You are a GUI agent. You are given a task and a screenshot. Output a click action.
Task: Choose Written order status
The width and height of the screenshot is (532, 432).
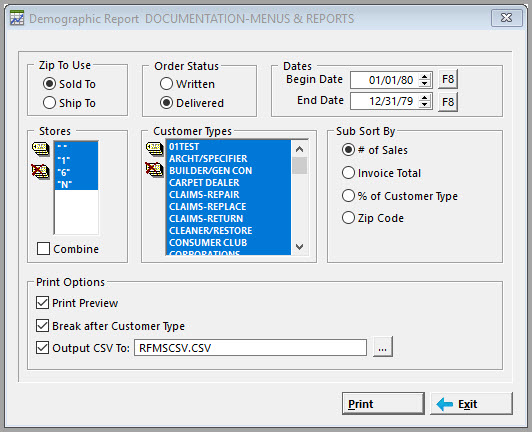click(166, 83)
